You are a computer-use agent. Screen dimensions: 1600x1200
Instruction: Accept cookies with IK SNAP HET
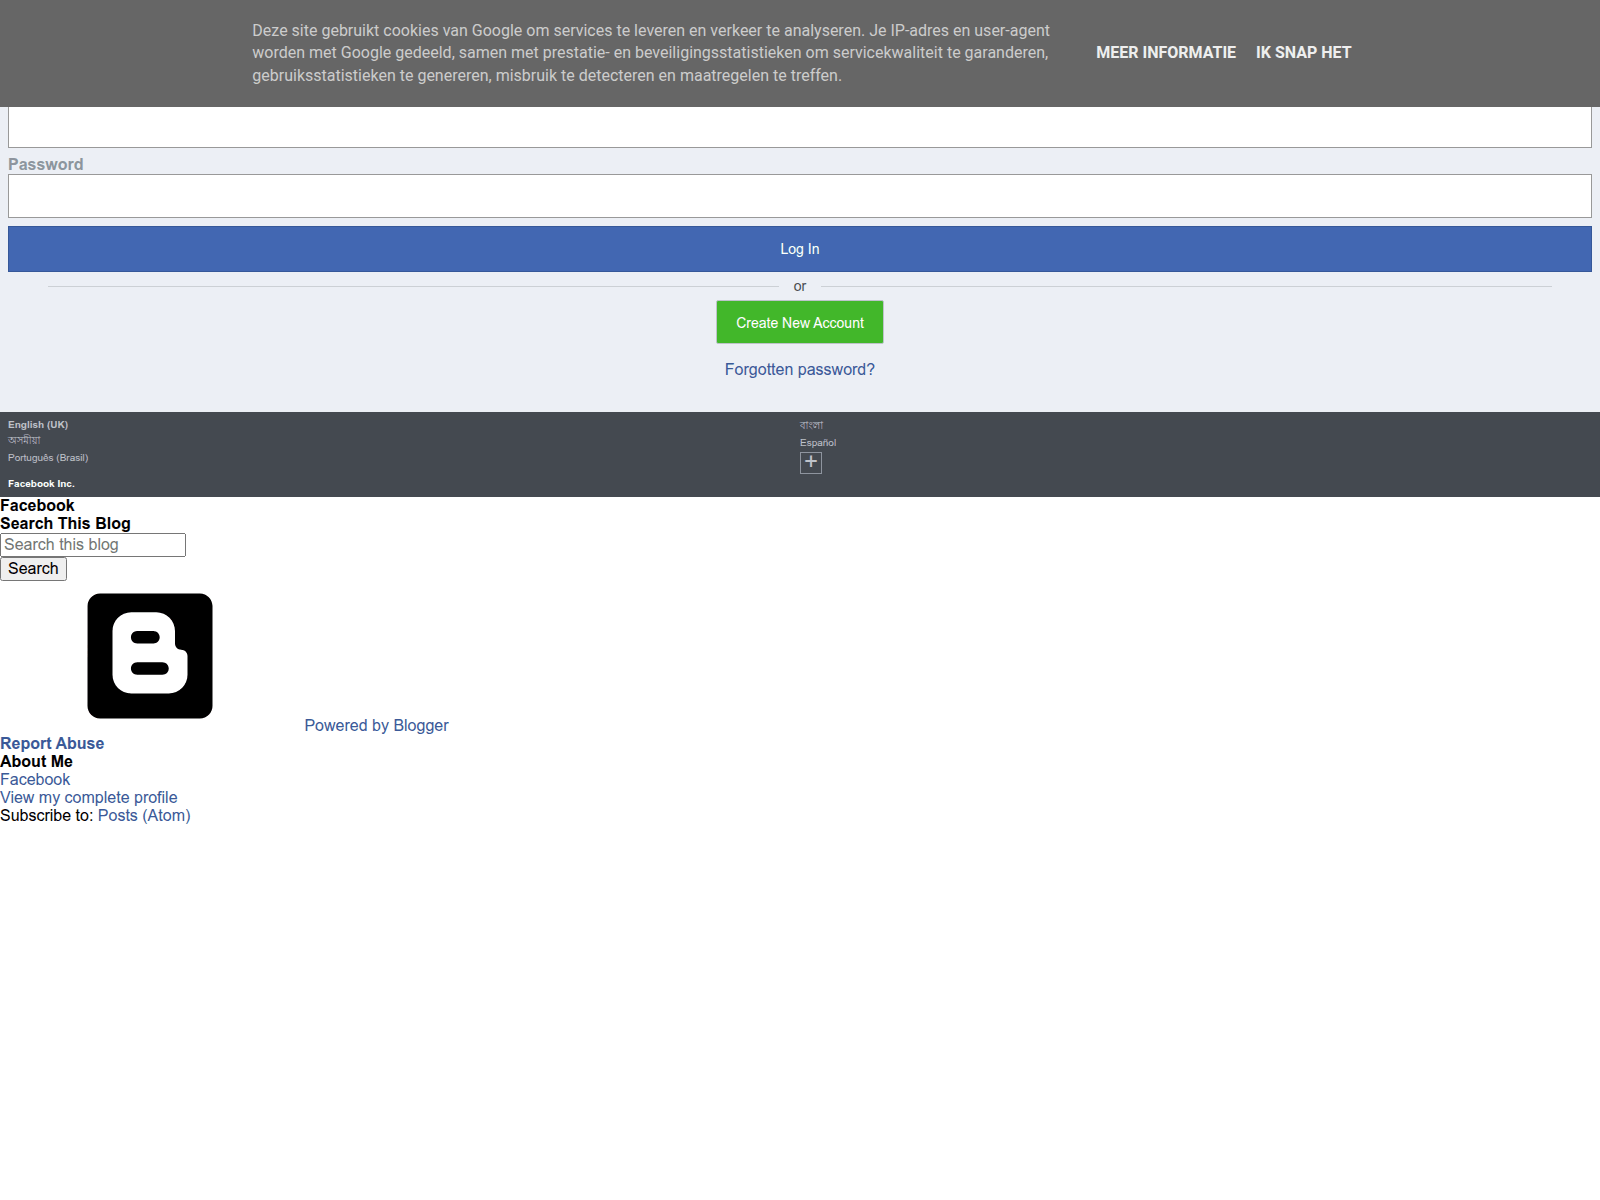[1303, 52]
